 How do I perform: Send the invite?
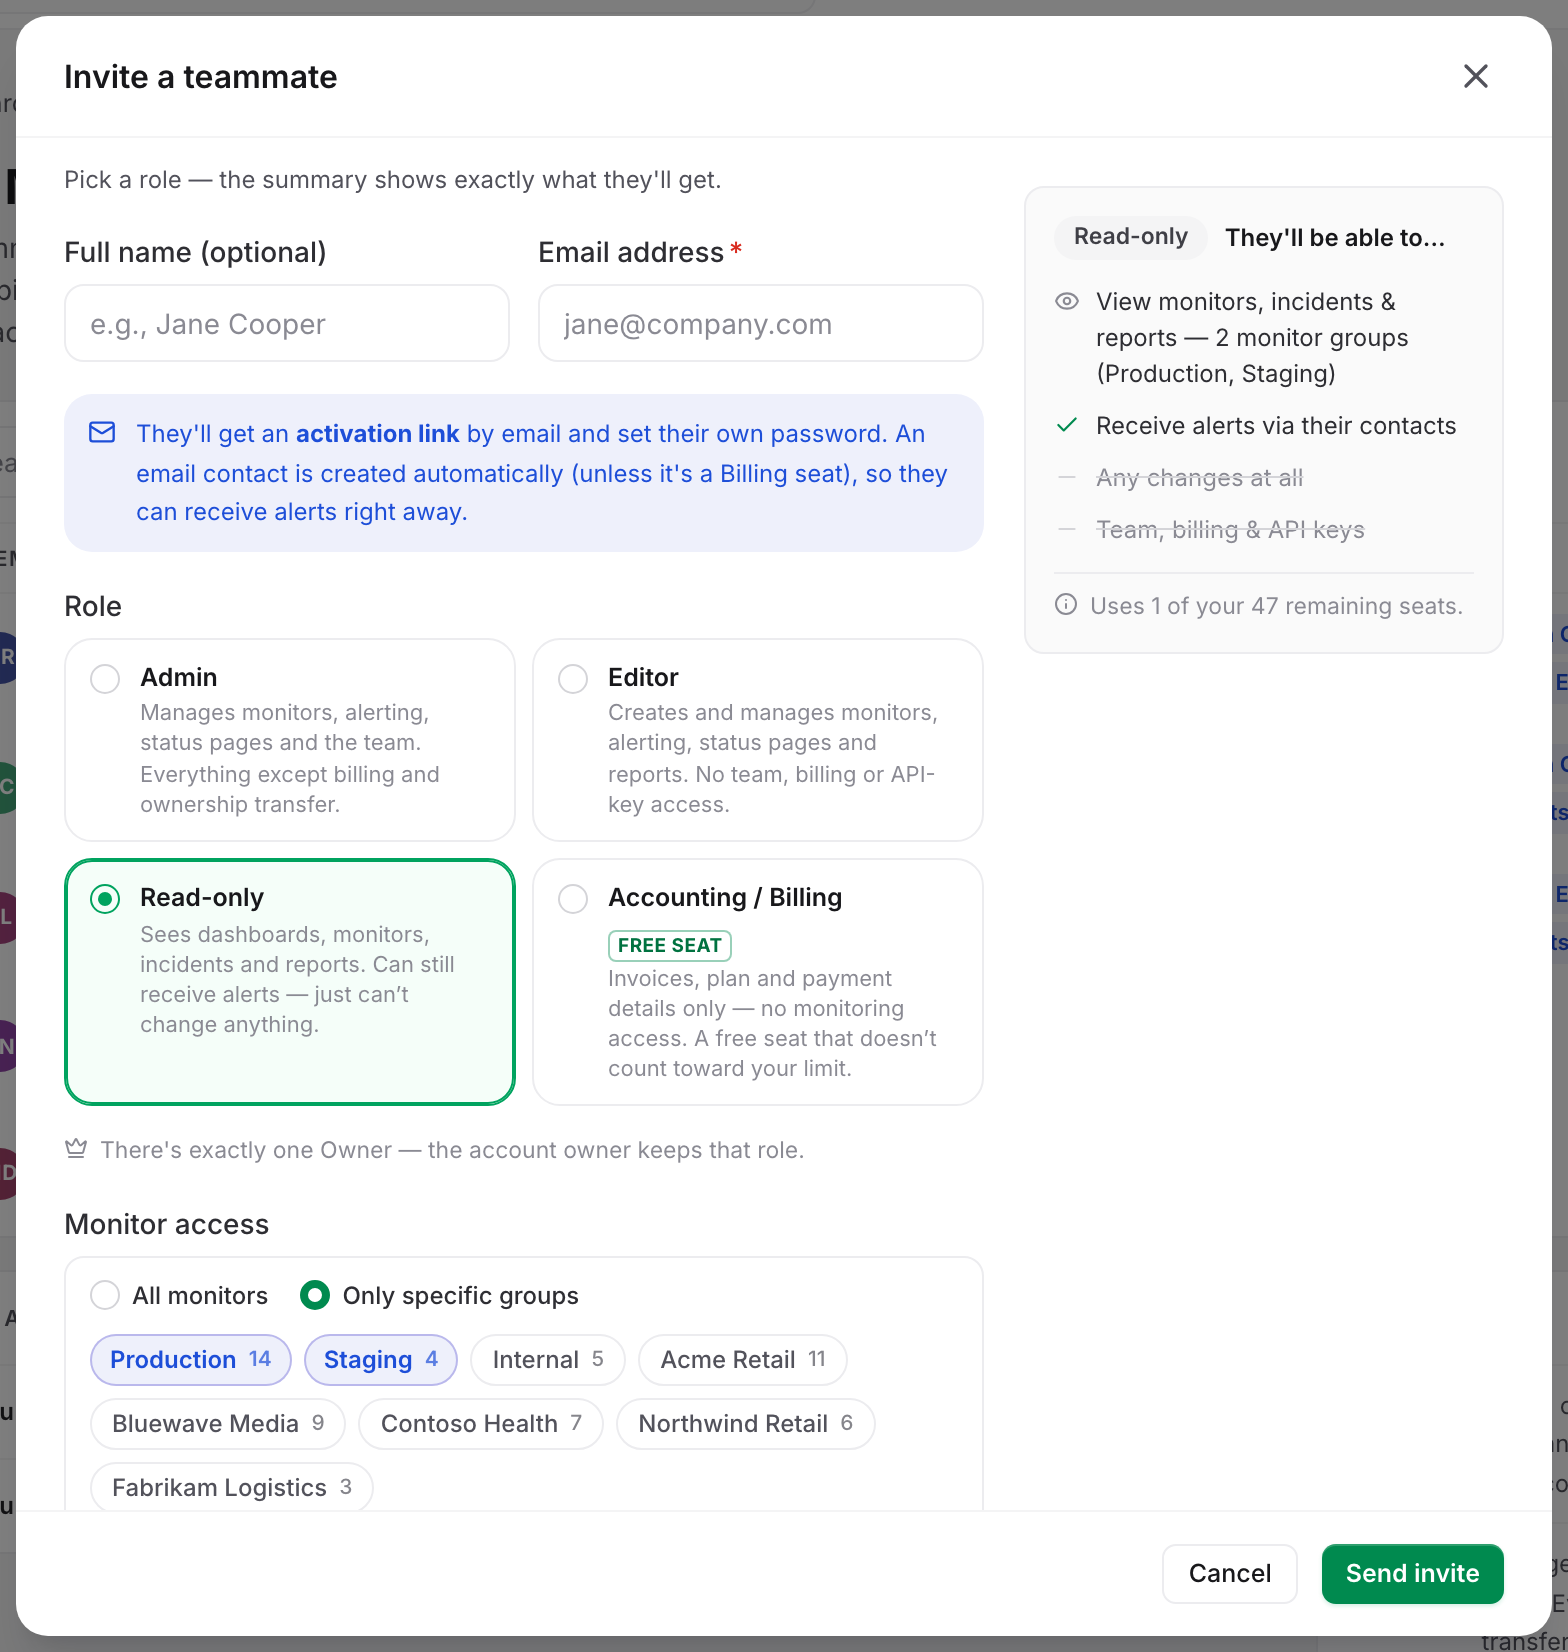(x=1412, y=1574)
